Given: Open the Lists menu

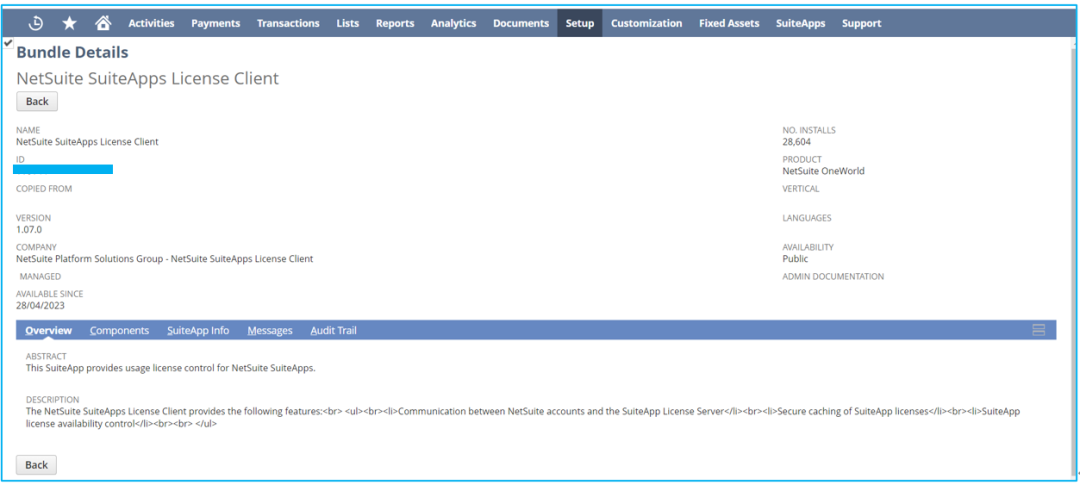Looking at the screenshot, I should (x=348, y=23).
